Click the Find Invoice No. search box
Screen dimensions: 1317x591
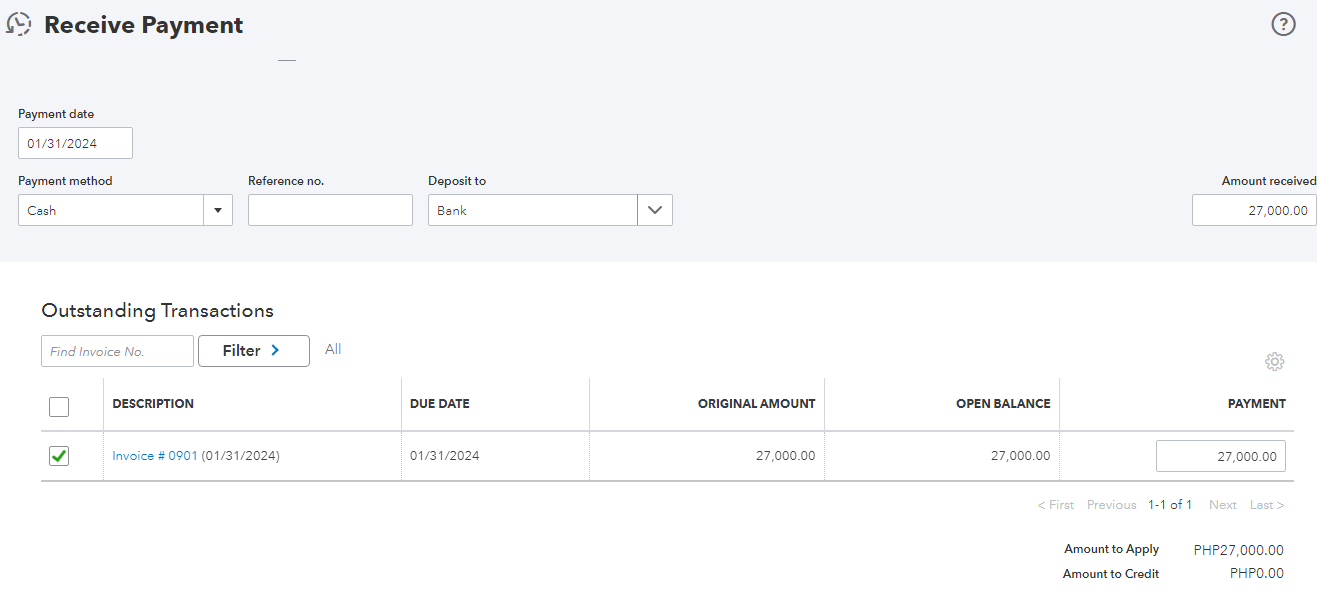pyautogui.click(x=117, y=351)
